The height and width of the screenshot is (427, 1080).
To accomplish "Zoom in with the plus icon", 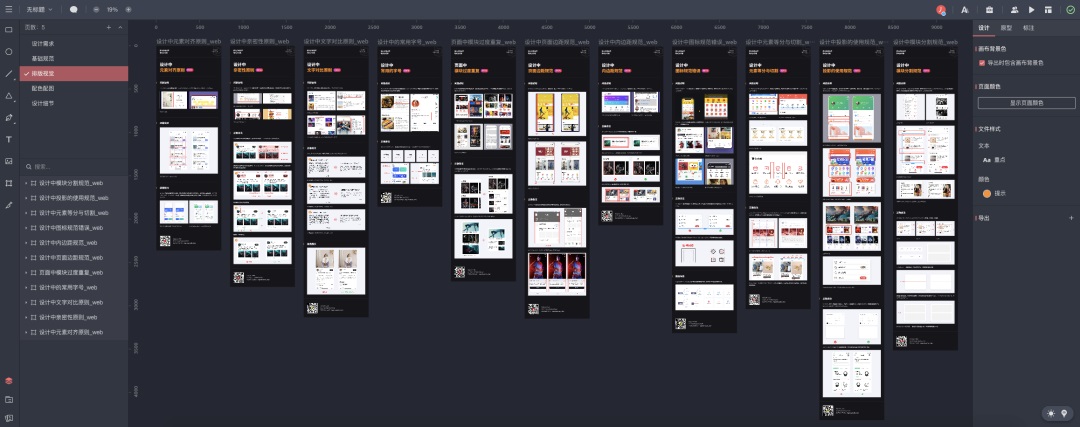I will pos(129,10).
